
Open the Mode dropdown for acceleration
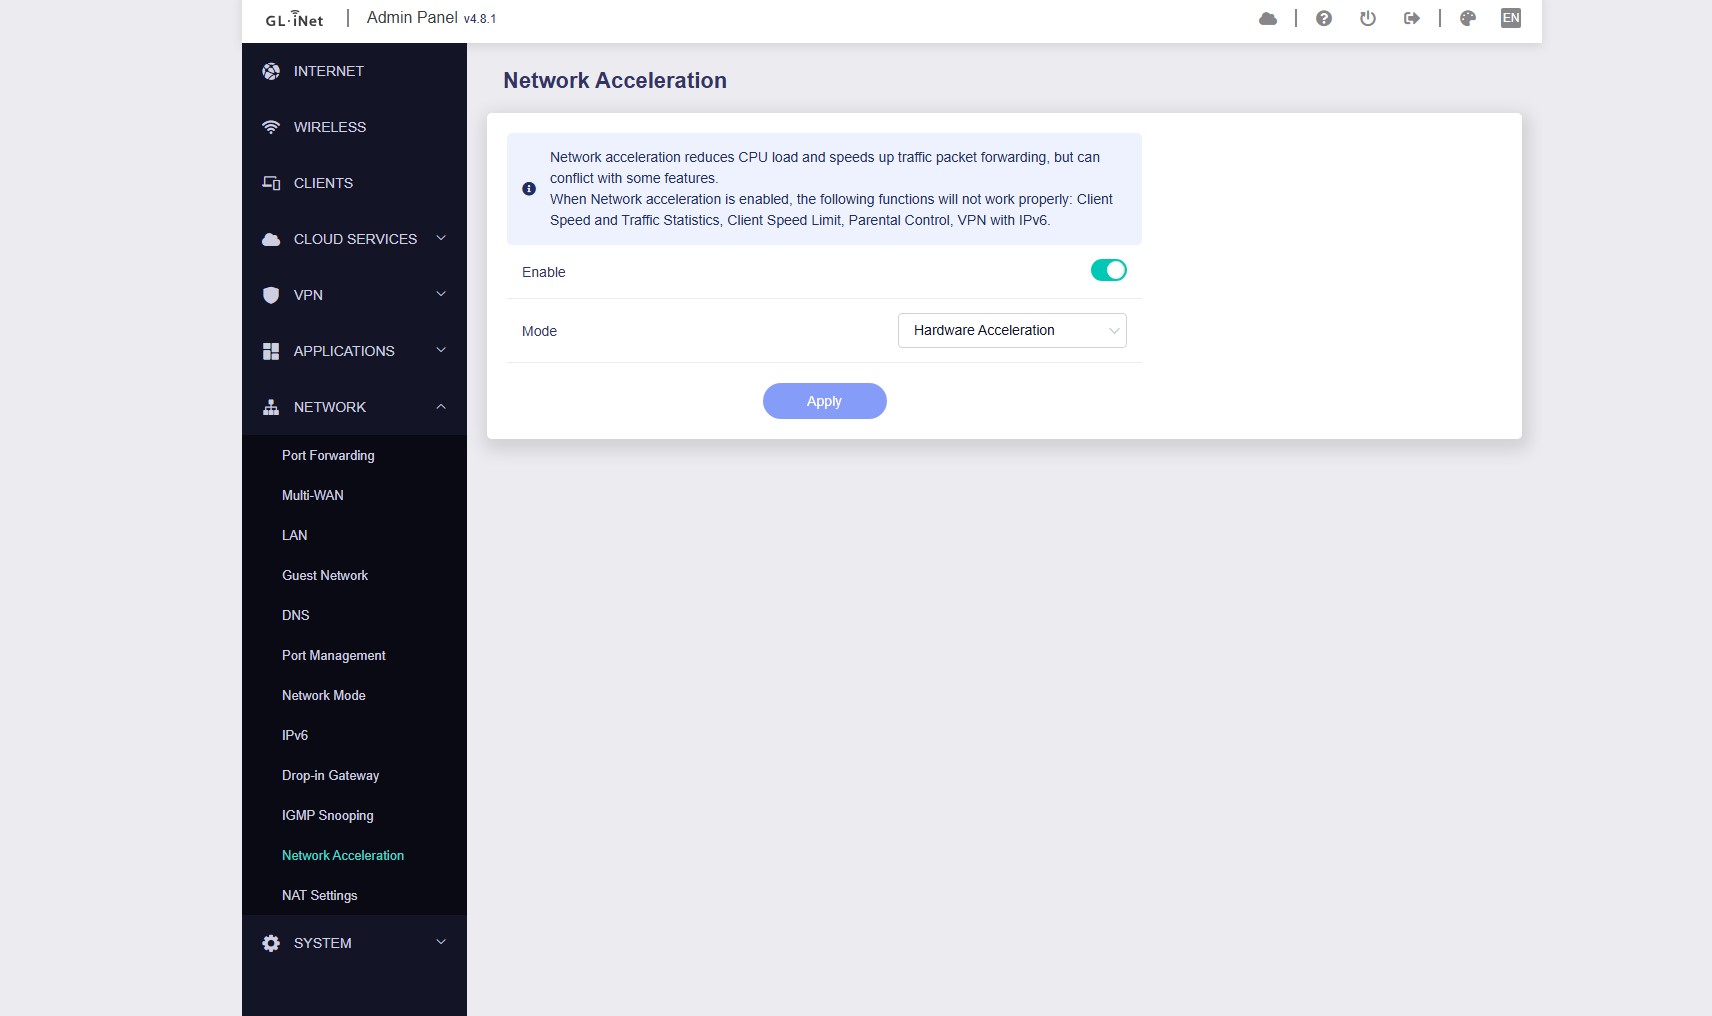tap(1012, 331)
